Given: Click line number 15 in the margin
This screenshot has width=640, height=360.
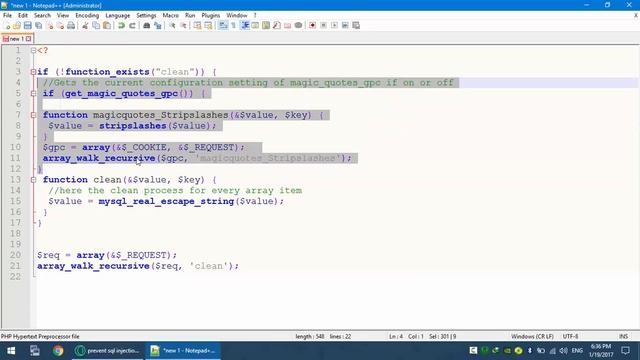Looking at the screenshot, I should 16,201.
